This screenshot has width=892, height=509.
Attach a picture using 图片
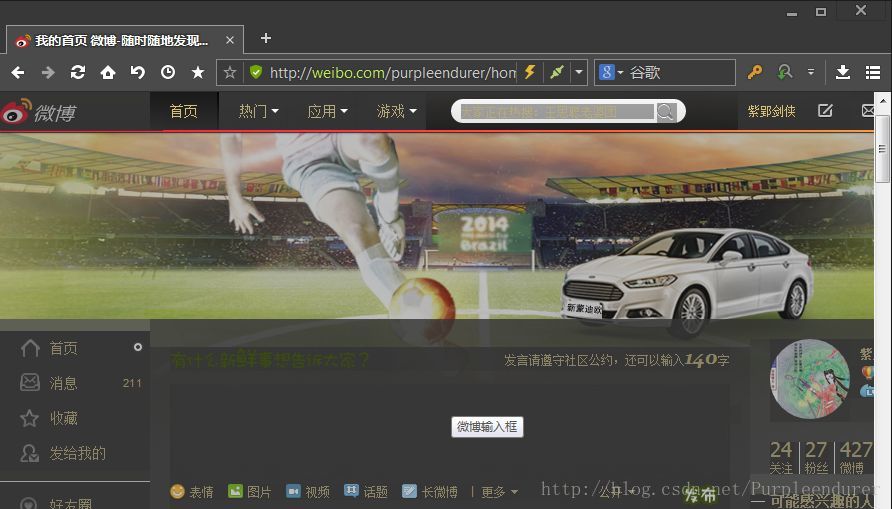[x=249, y=492]
